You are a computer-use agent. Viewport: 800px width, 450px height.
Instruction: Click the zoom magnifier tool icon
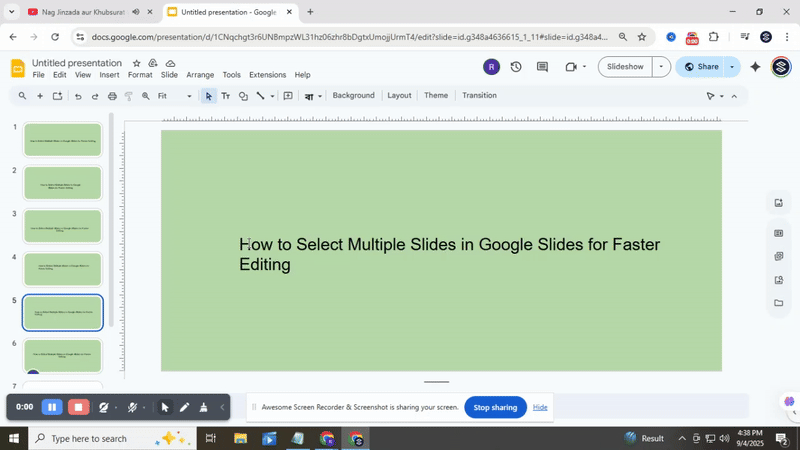[x=146, y=96]
